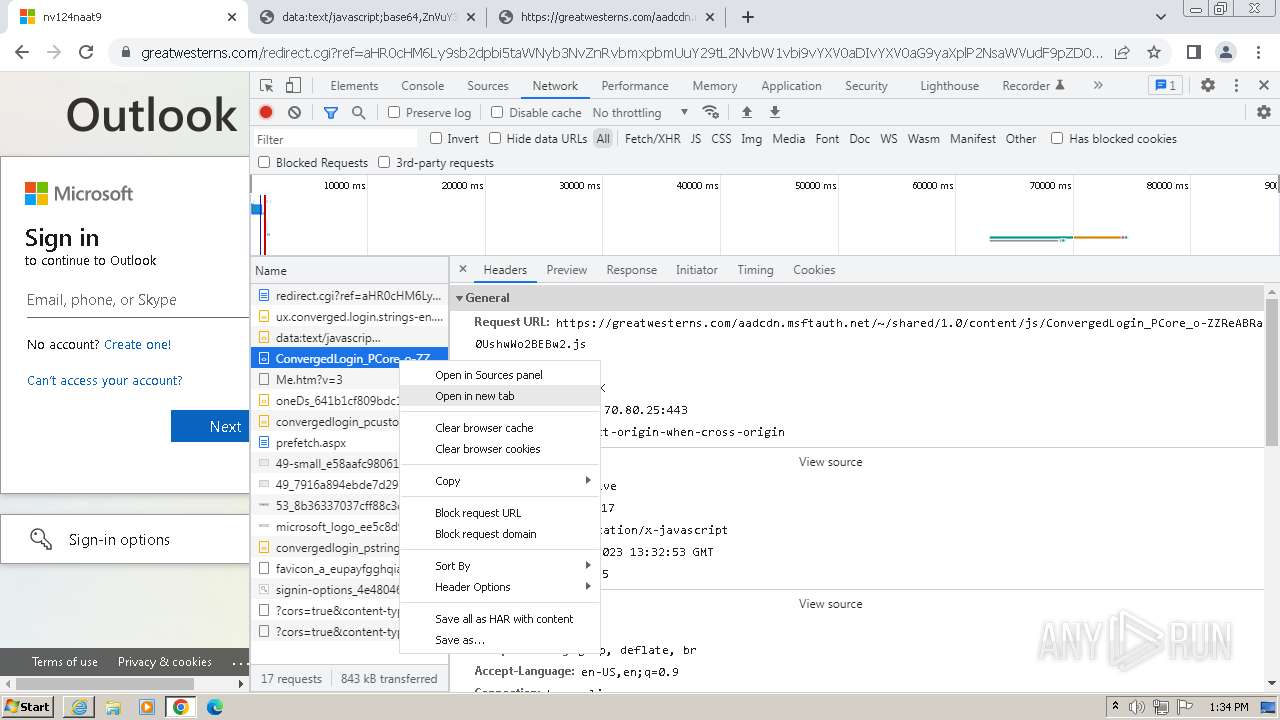Click the Email, phone, or Skype field
Image resolution: width=1280 pixels, height=720 pixels.
[137, 300]
